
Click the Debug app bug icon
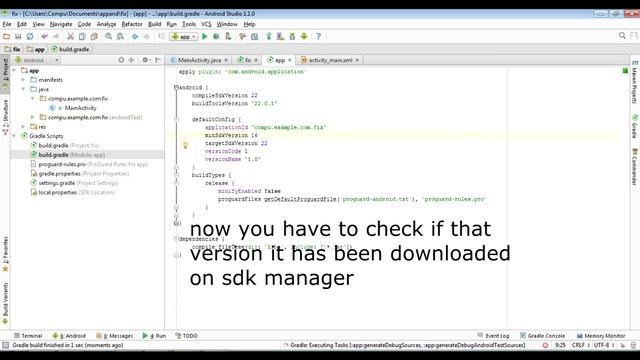(216, 36)
